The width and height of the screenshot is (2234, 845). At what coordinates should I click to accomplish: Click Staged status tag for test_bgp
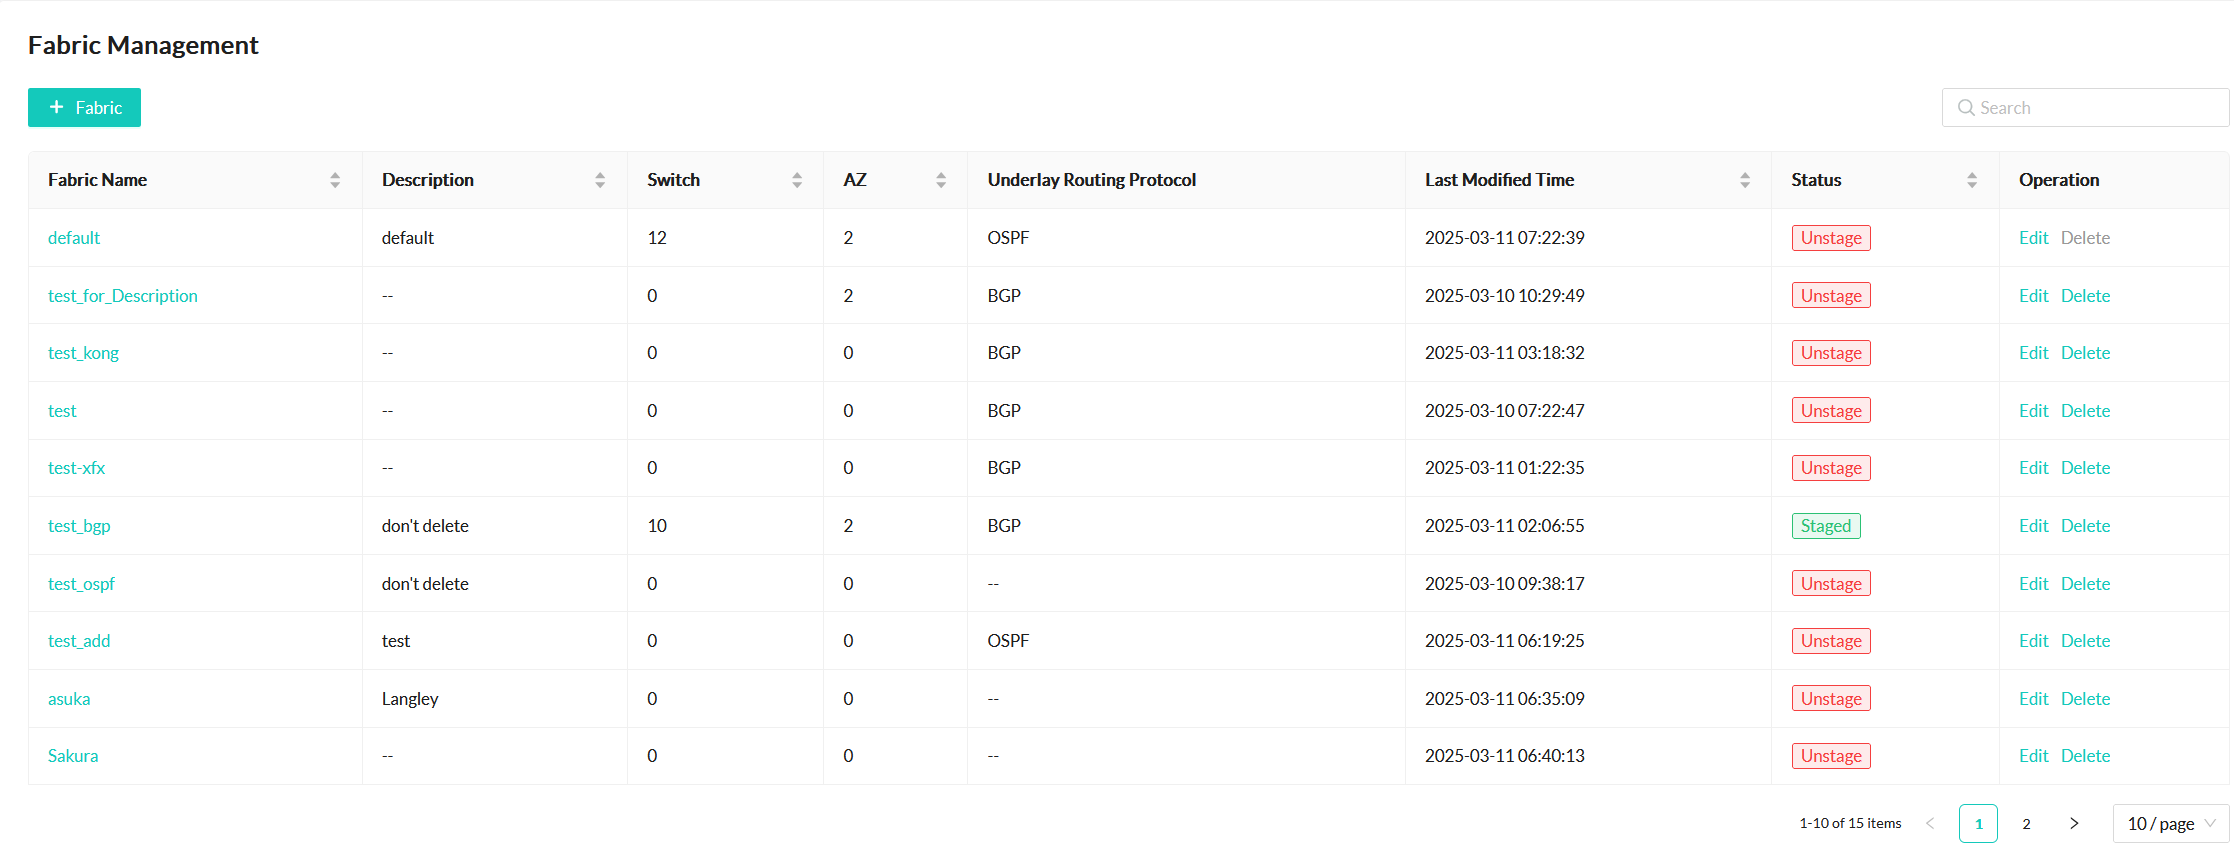pyautogui.click(x=1825, y=526)
